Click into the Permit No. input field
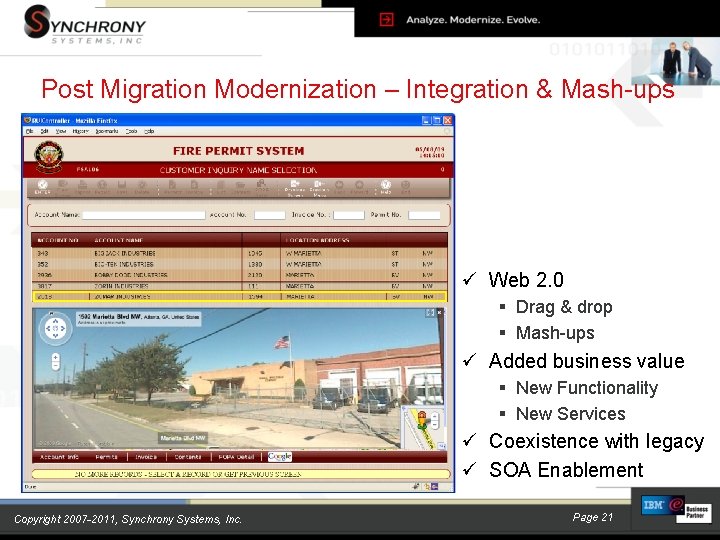The width and height of the screenshot is (720, 540). tap(424, 215)
